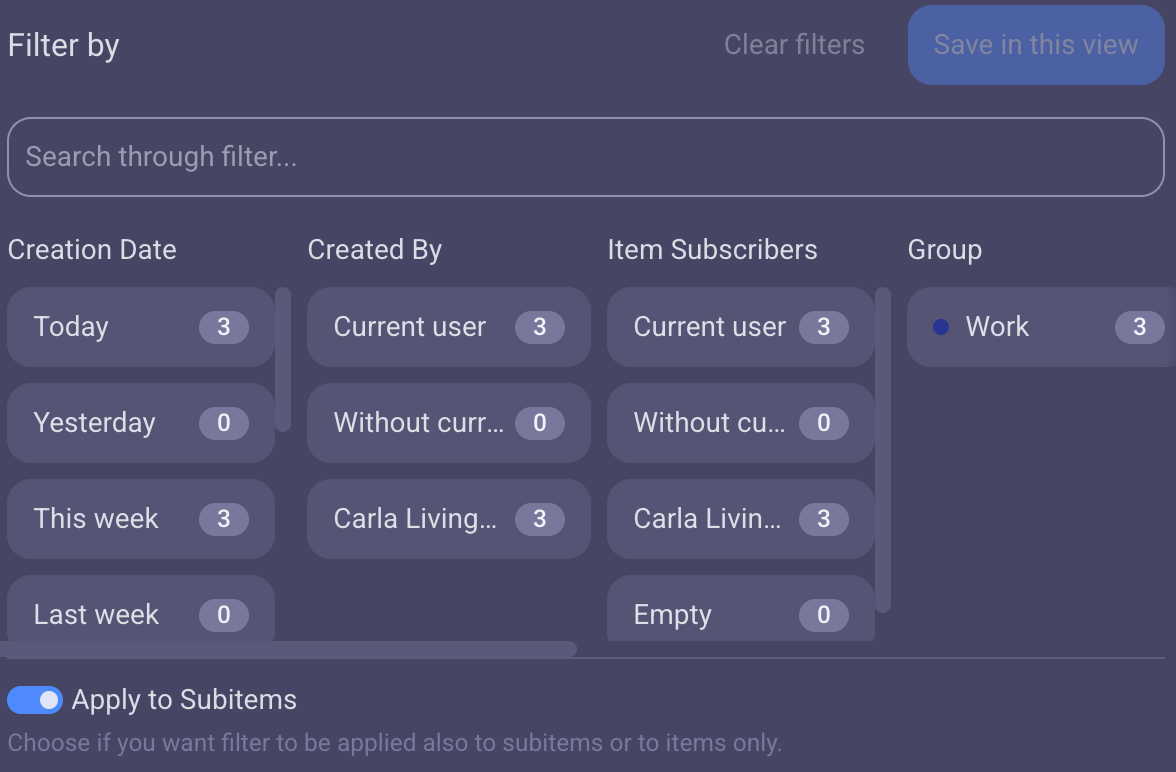Click the count badge on "Today"
Screen dimensions: 1176x772
[225, 326]
